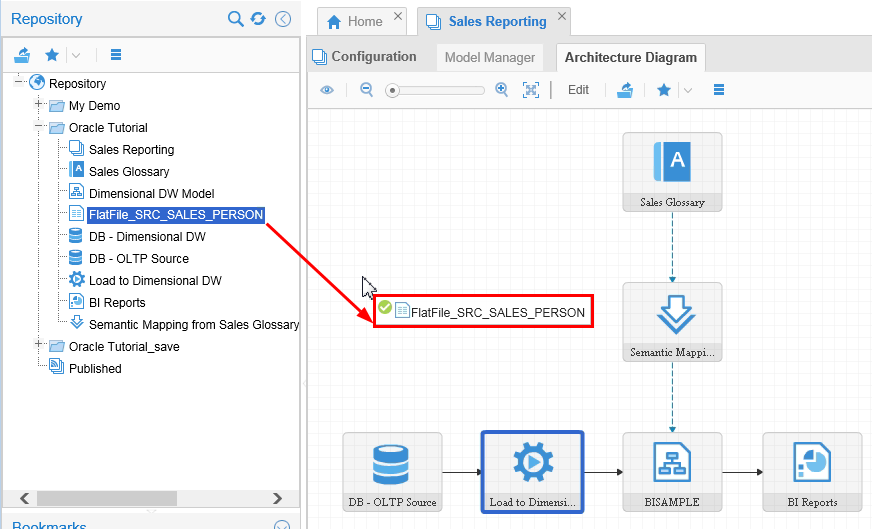872x529 pixels.
Task: Select Oracle Tutorial folder in the tree
Action: click(x=108, y=128)
